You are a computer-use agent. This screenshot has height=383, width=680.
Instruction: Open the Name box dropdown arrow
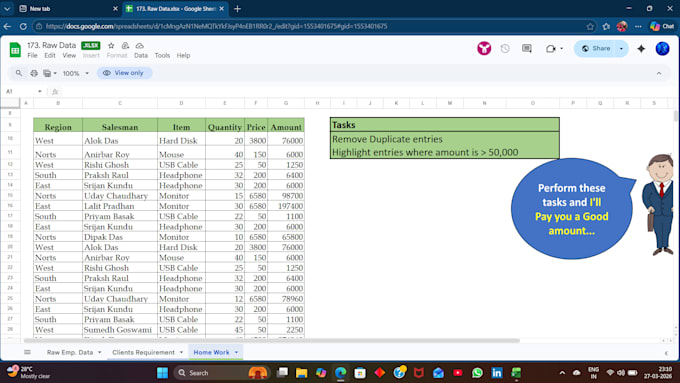(x=39, y=92)
